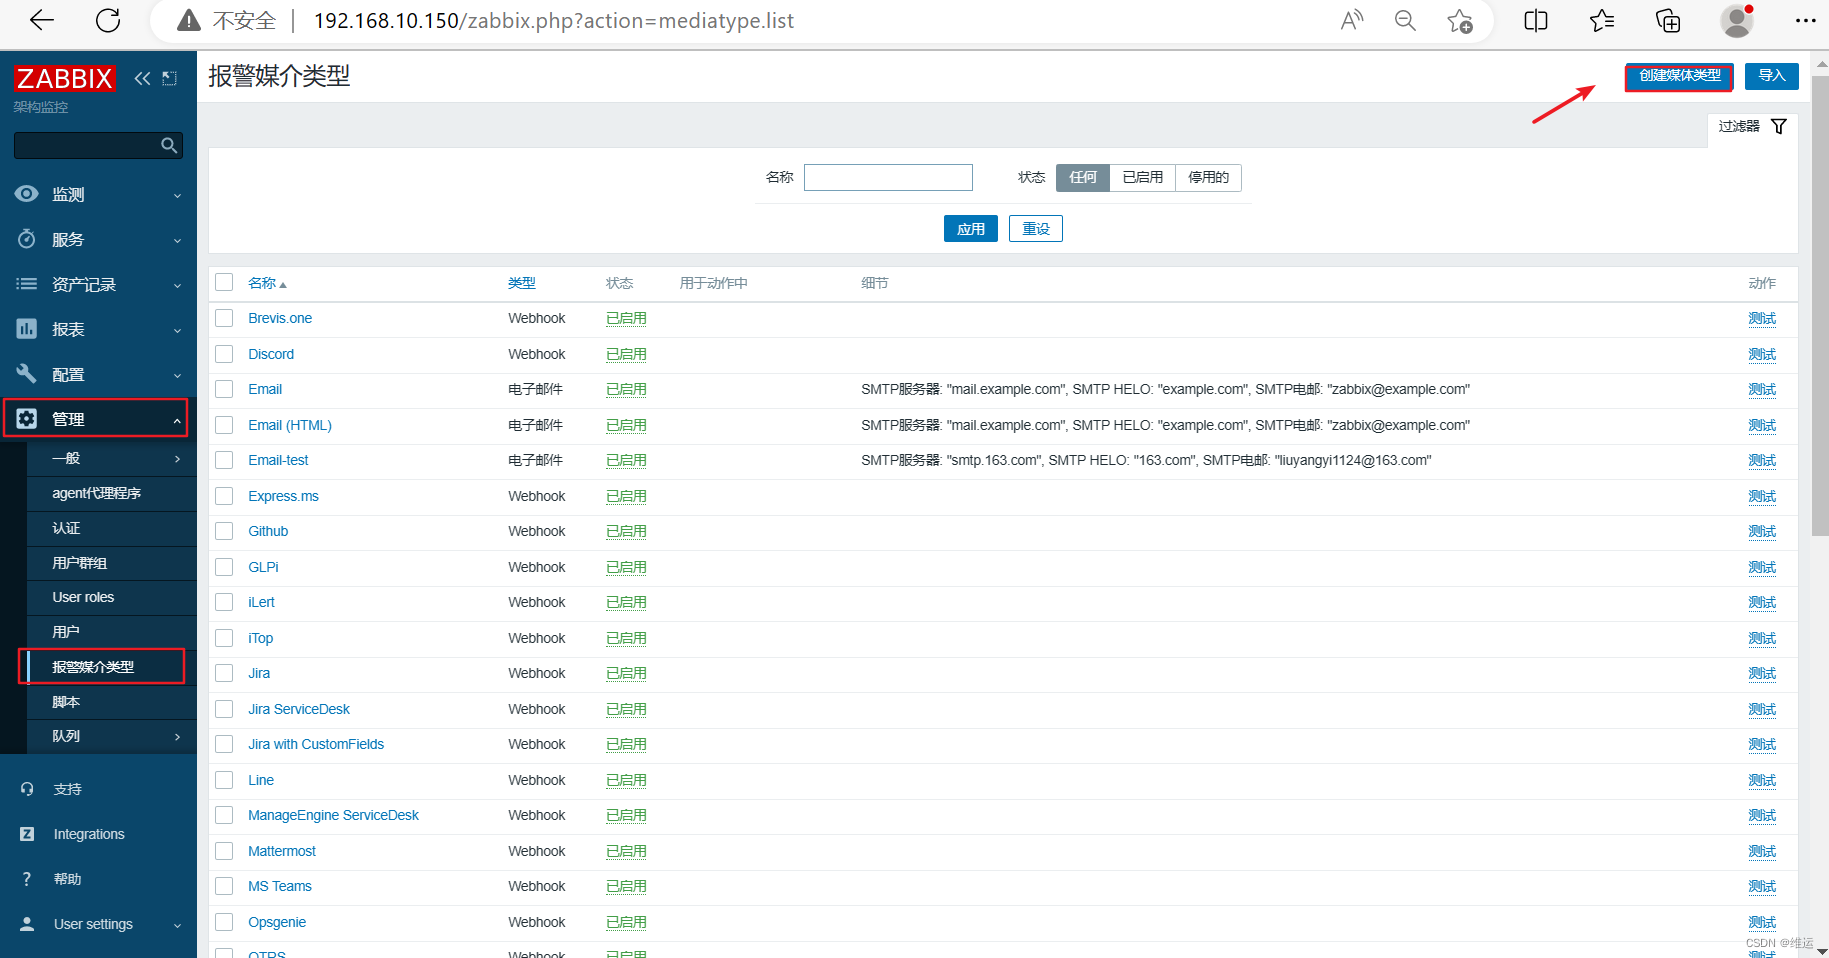Screen dimensions: 1829x958
Task: Check the MS Teams row checkbox
Action: [224, 886]
